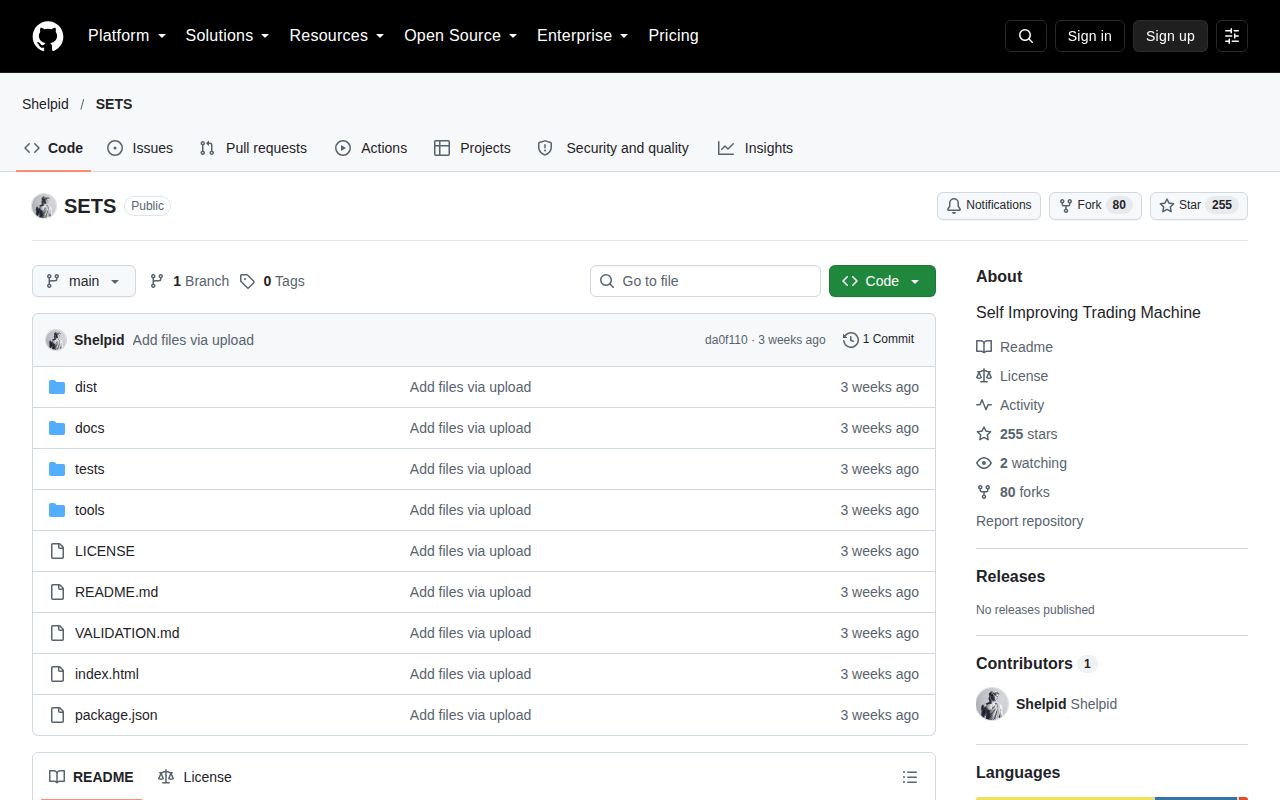Click the repository owner avatar next to SETS
The image size is (1280, 800).
click(44, 206)
